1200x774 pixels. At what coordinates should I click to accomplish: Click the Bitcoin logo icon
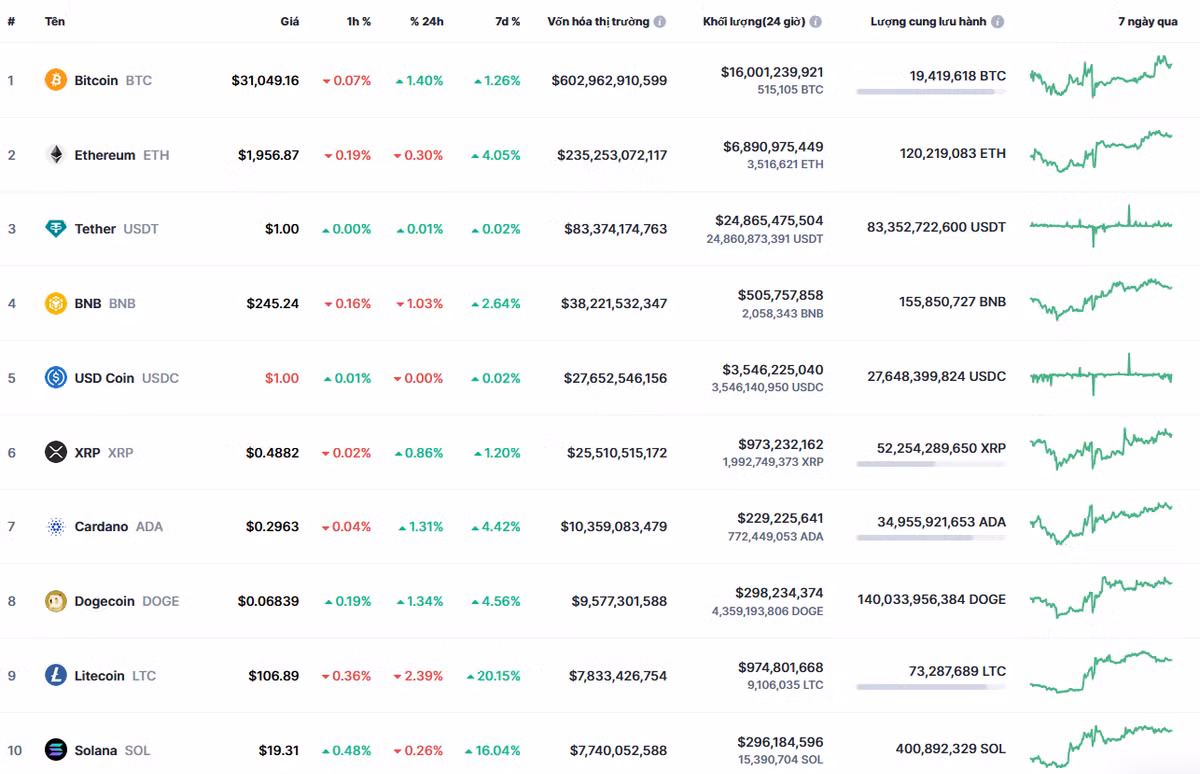tap(55, 80)
